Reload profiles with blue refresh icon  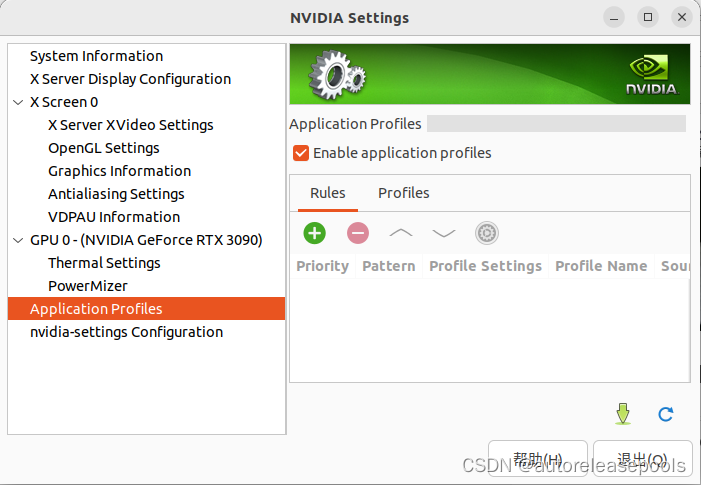pyautogui.click(x=666, y=414)
